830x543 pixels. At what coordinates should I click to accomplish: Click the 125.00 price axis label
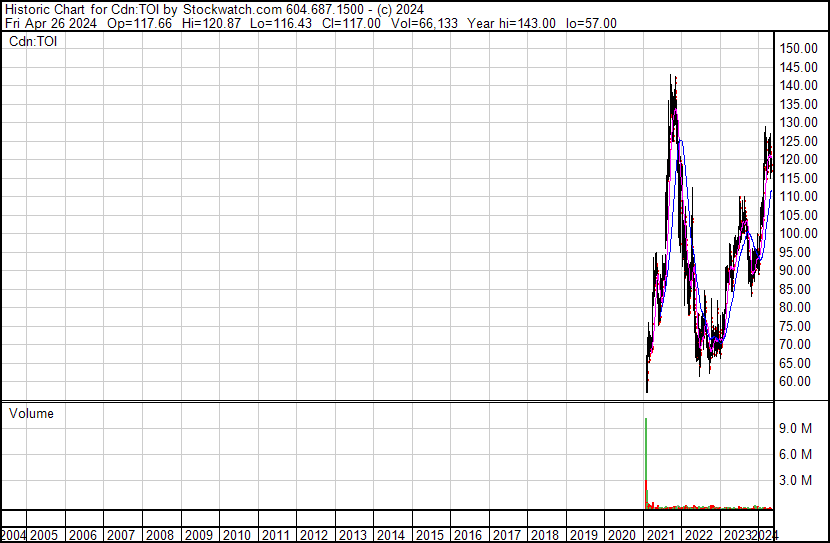tap(798, 141)
